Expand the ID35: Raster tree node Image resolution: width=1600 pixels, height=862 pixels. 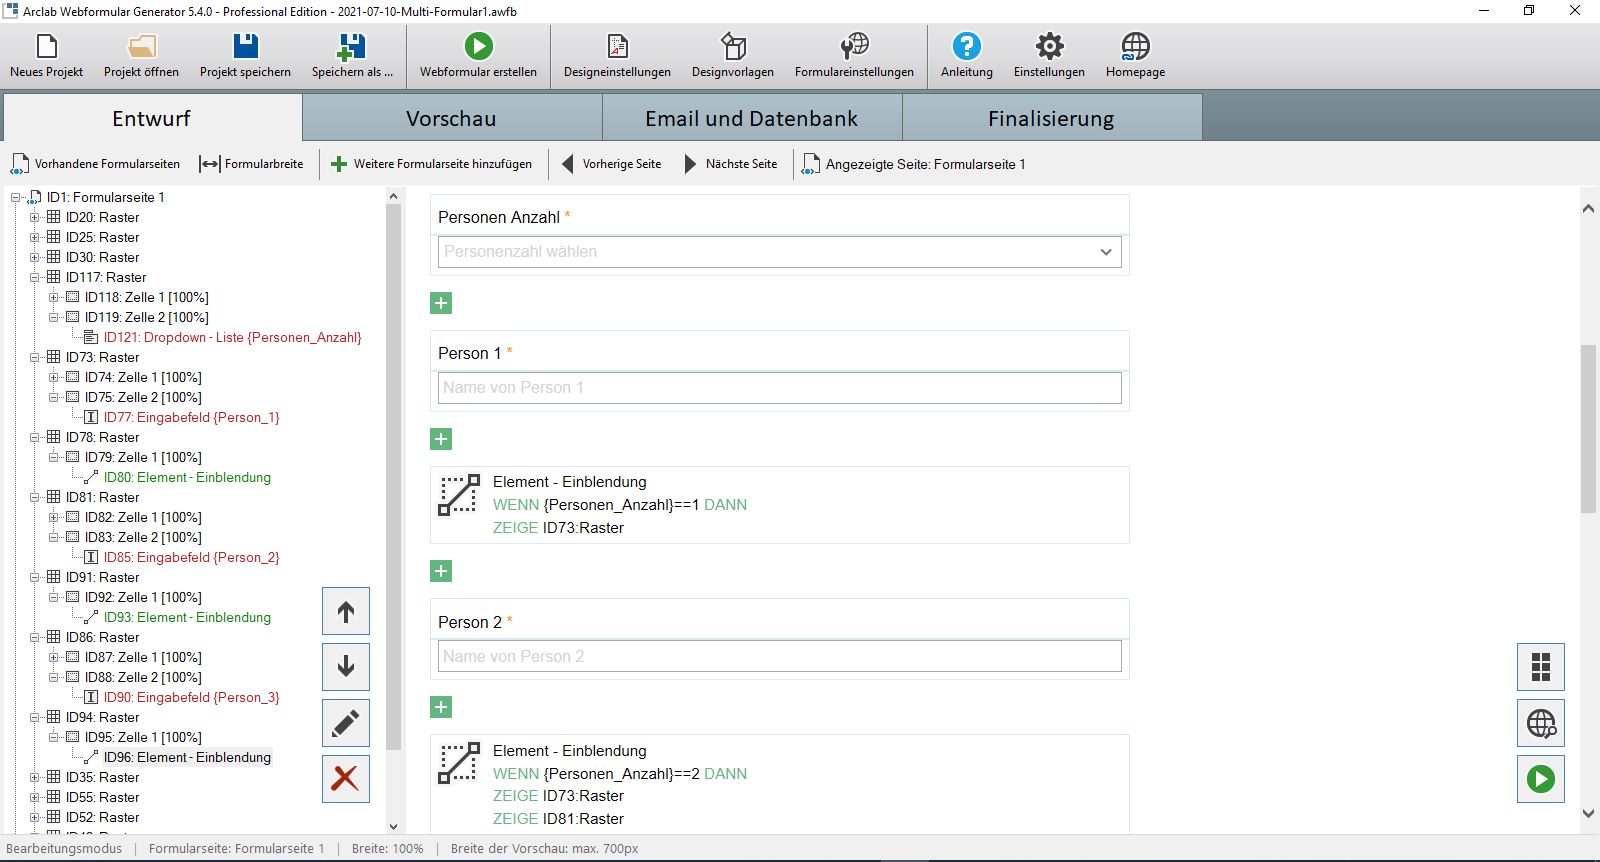point(35,777)
